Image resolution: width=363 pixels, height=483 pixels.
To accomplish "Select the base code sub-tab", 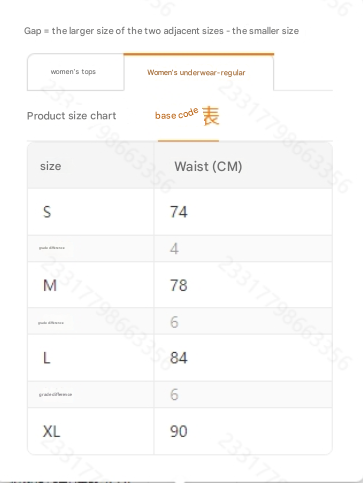I will coord(176,115).
